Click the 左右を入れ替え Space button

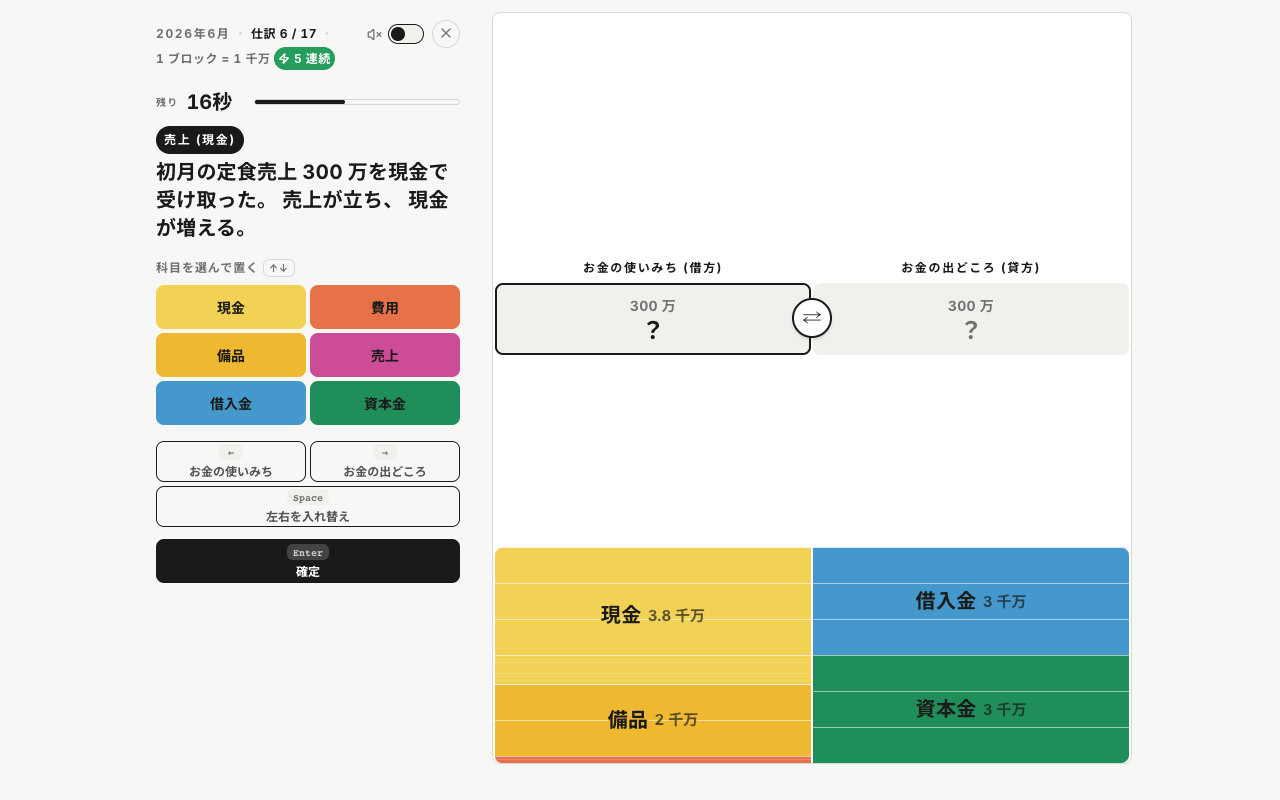click(x=308, y=506)
